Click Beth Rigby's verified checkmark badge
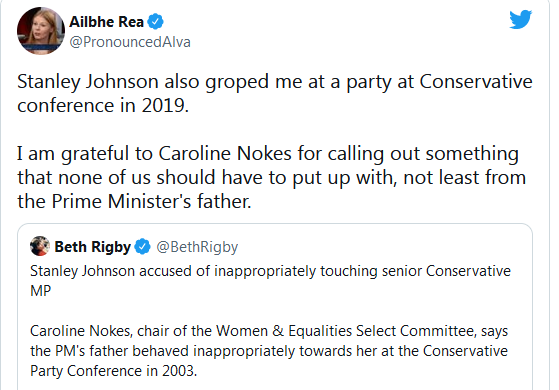The width and height of the screenshot is (559, 390). [143, 247]
